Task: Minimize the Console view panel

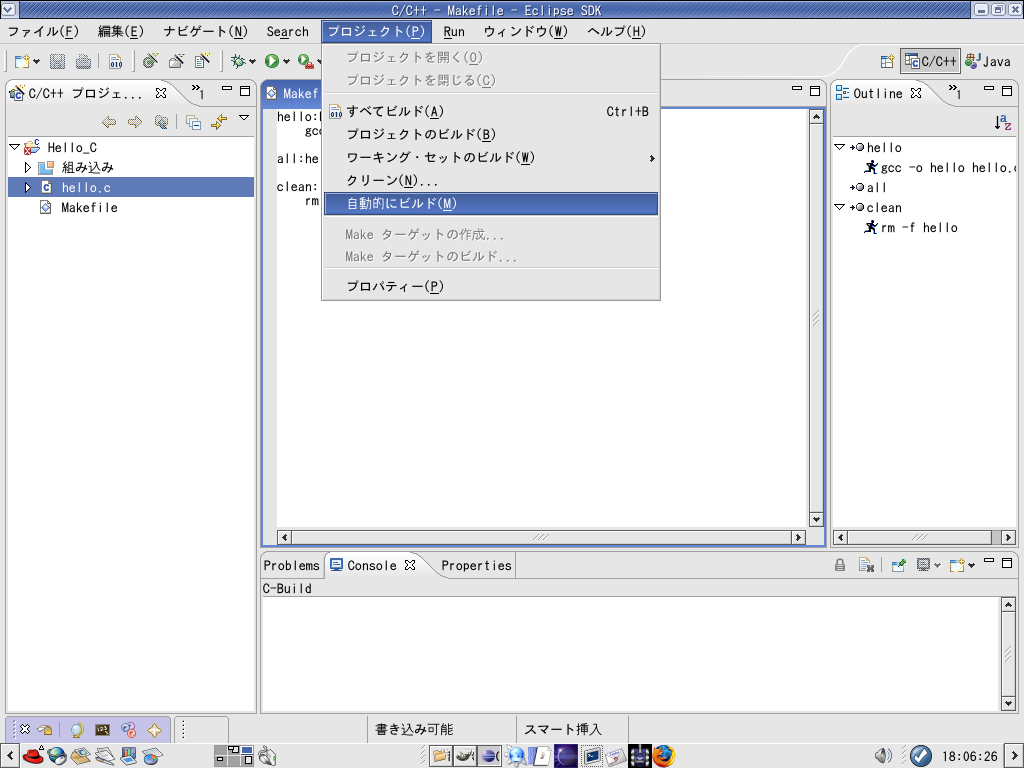Action: (989, 562)
